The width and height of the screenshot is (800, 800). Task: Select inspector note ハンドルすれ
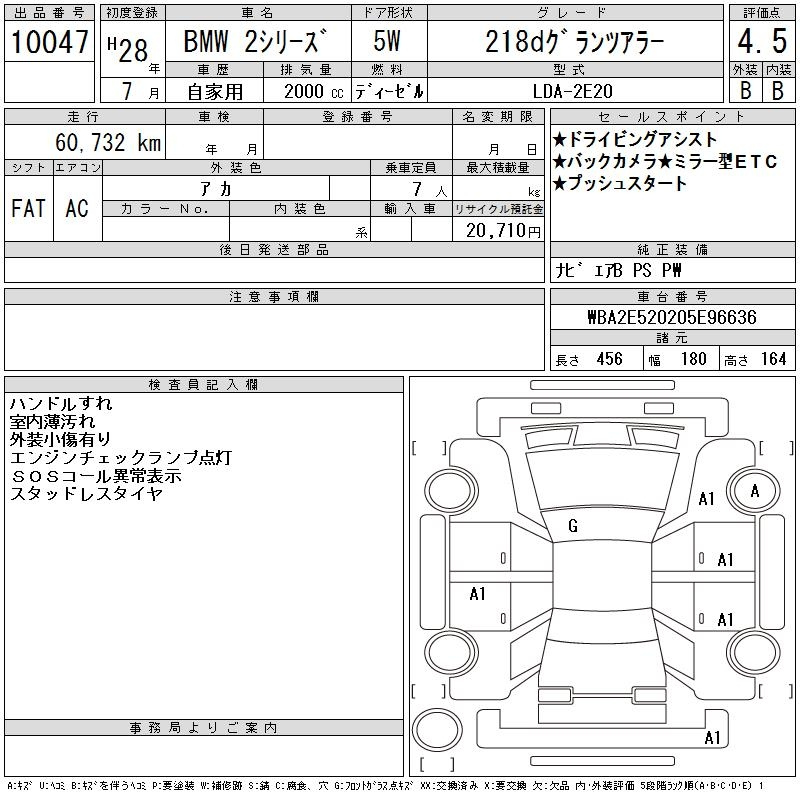point(61,404)
